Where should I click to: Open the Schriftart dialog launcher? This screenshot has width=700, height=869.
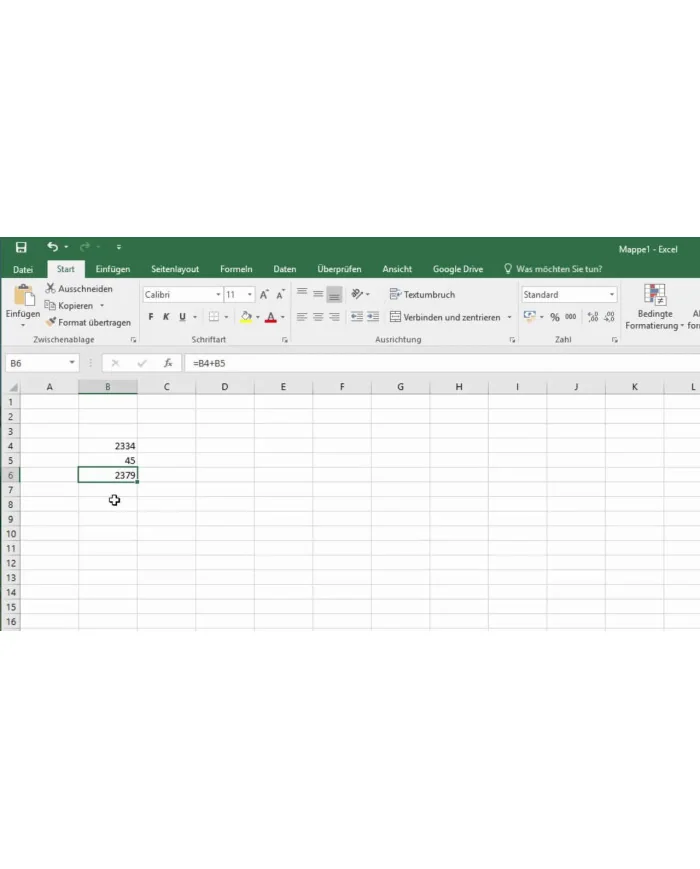pyautogui.click(x=284, y=340)
